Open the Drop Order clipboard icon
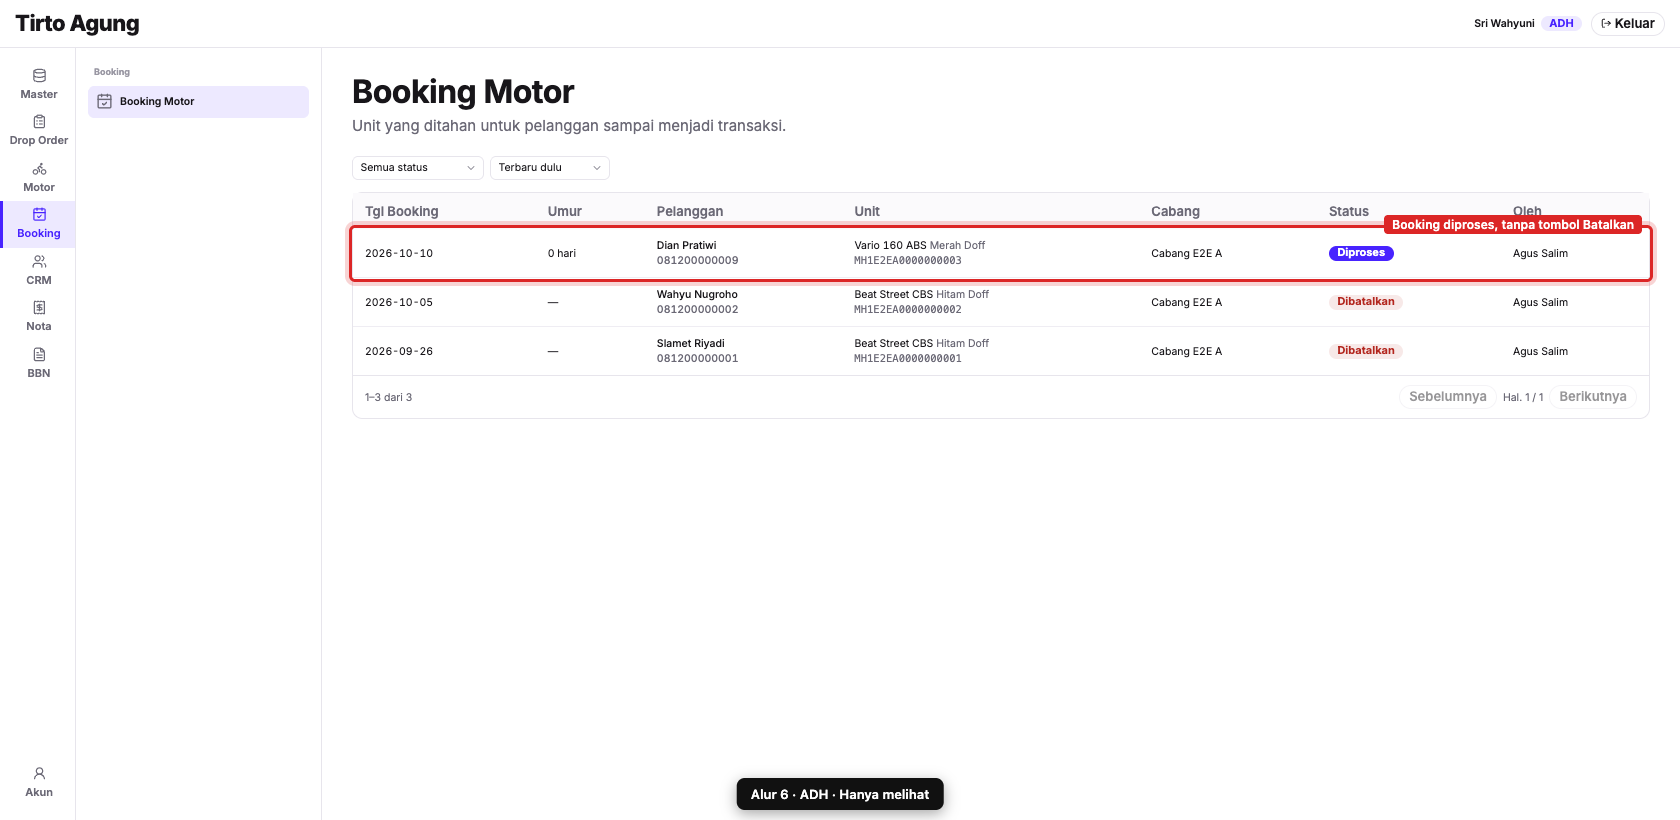This screenshot has width=1680, height=820. coord(39,122)
